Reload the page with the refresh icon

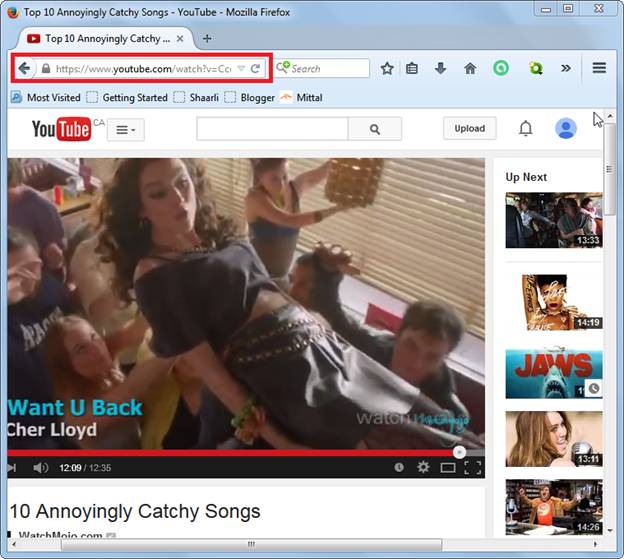[255, 68]
